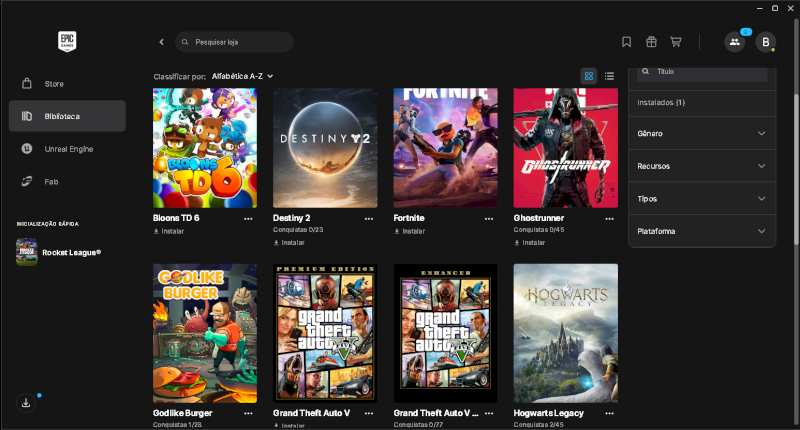Click the Epic Games logo
The height and width of the screenshot is (430, 800).
coord(67,41)
